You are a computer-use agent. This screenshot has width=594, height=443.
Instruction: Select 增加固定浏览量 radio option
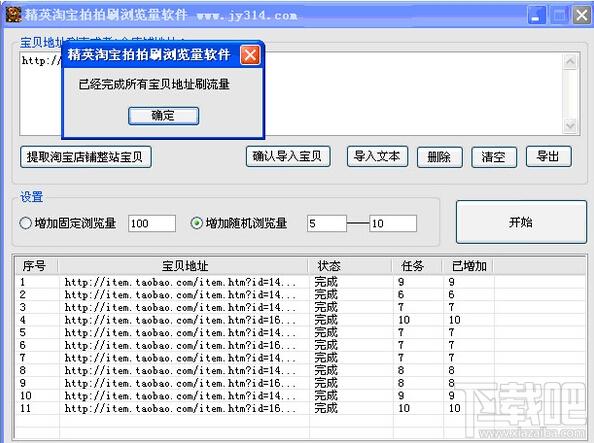tap(25, 223)
